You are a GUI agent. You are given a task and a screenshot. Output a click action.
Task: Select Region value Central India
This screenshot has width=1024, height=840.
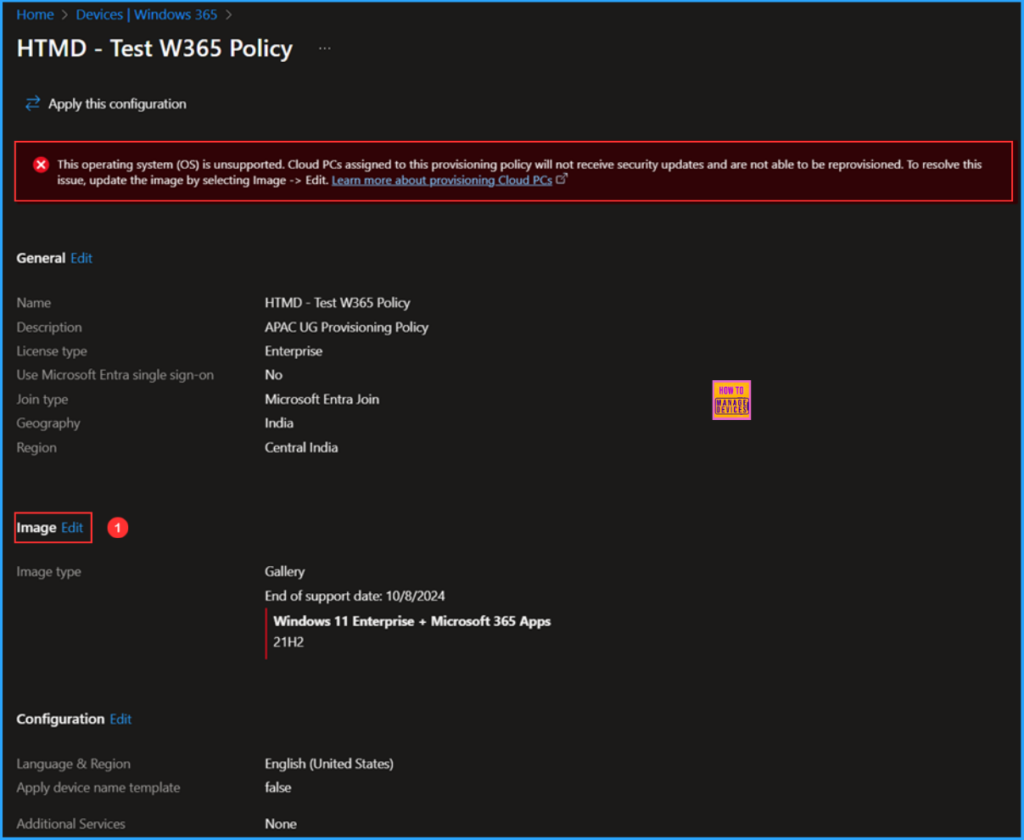[301, 447]
